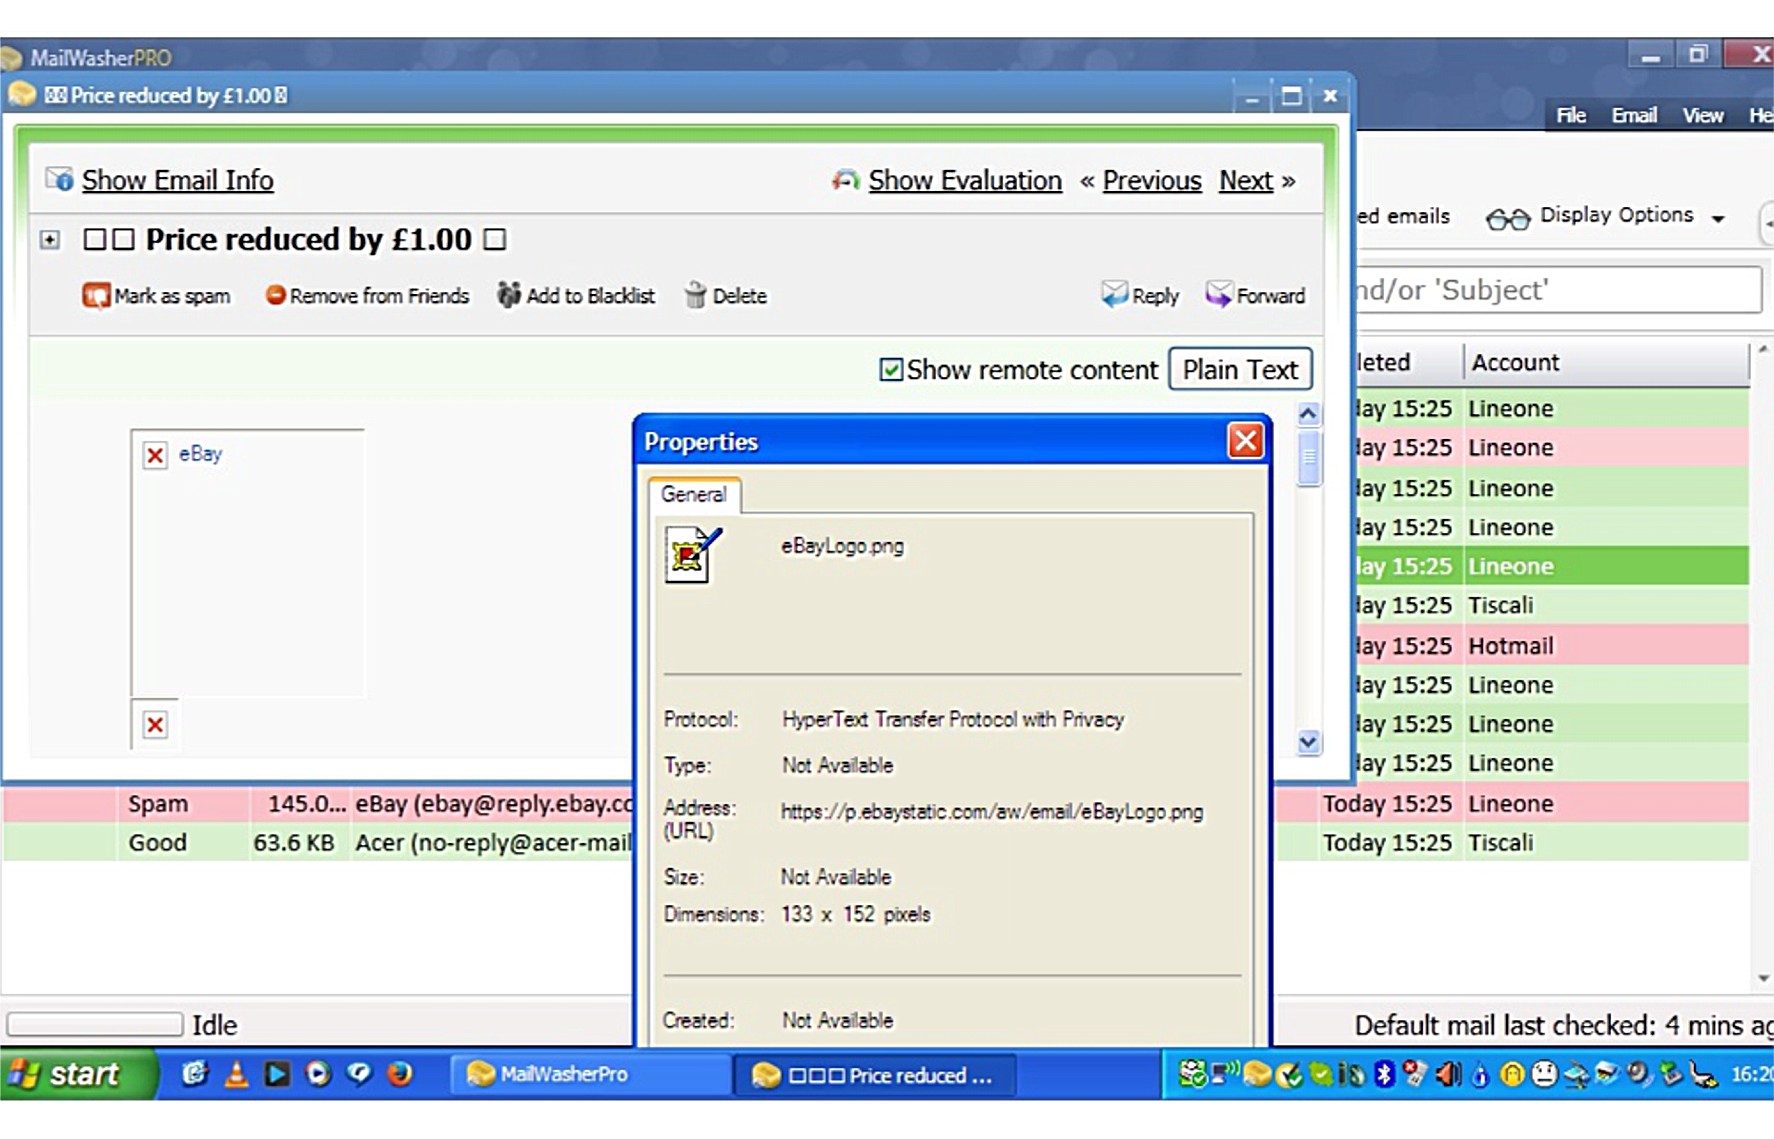Click the preview pane scroll down arrow
Viewport: 1774px width, 1139px height.
click(x=1308, y=742)
